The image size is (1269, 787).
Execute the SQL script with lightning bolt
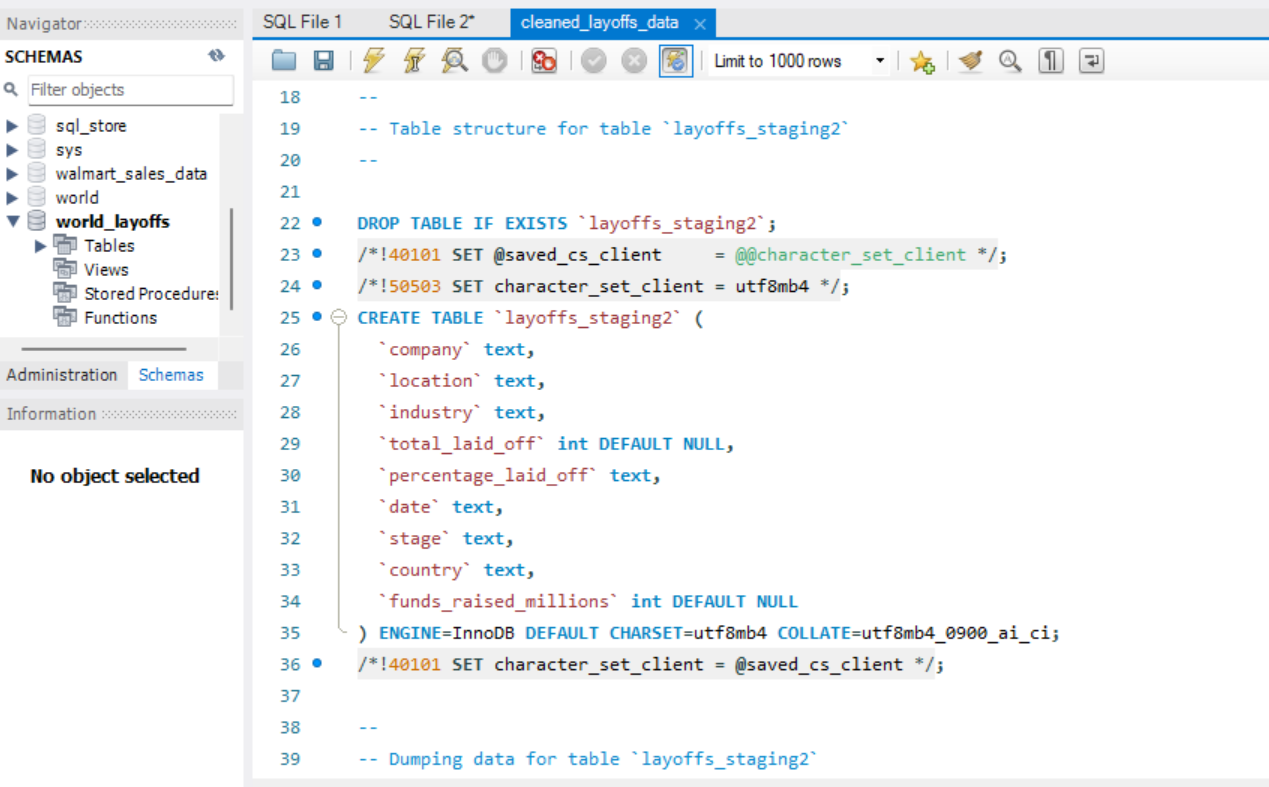(373, 61)
